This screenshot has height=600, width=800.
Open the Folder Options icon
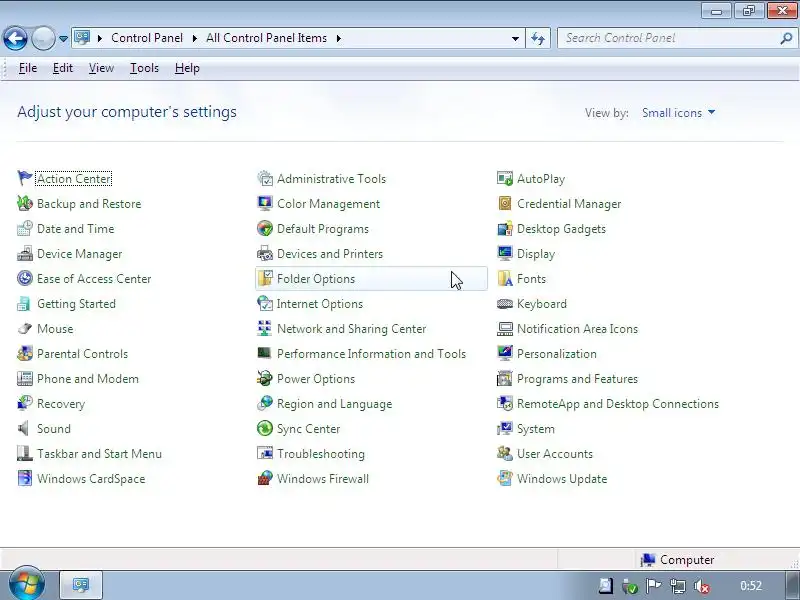[x=265, y=279]
